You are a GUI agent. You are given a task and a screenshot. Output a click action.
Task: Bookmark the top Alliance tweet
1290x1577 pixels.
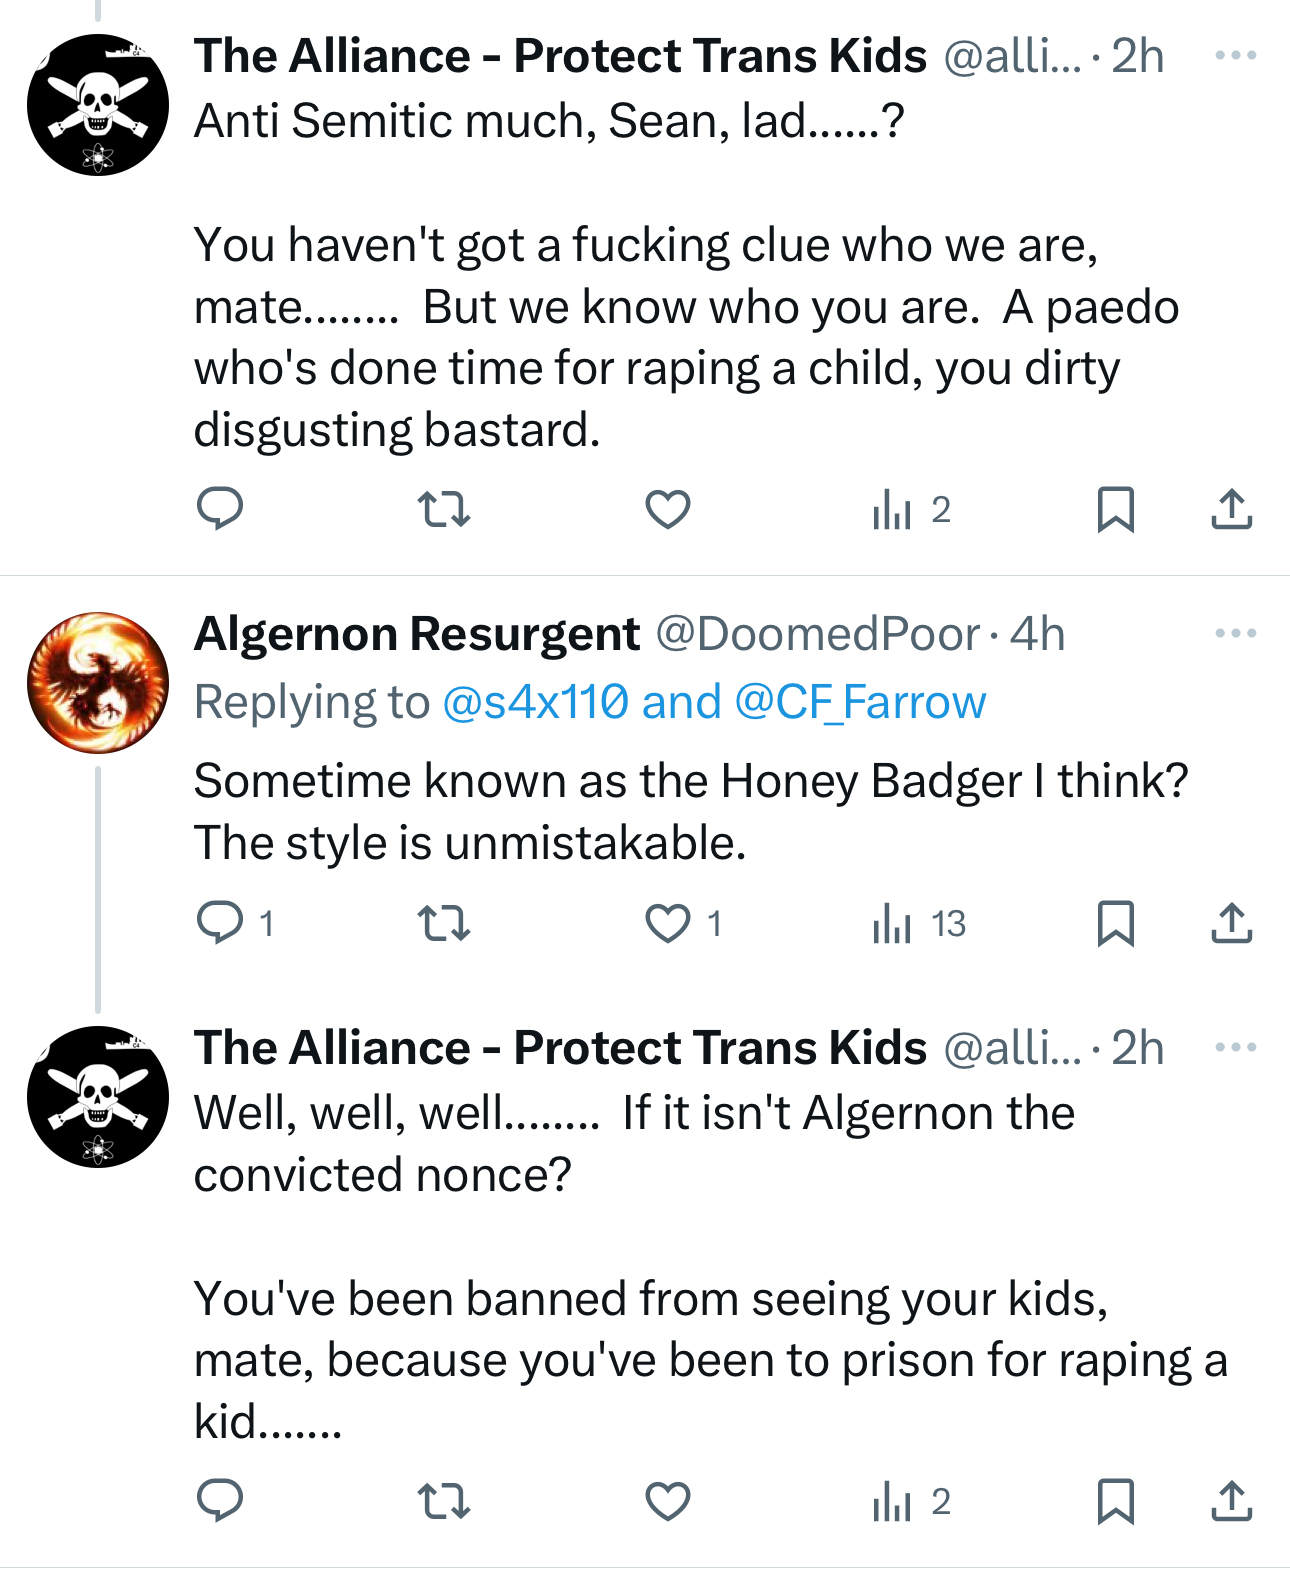[1115, 509]
